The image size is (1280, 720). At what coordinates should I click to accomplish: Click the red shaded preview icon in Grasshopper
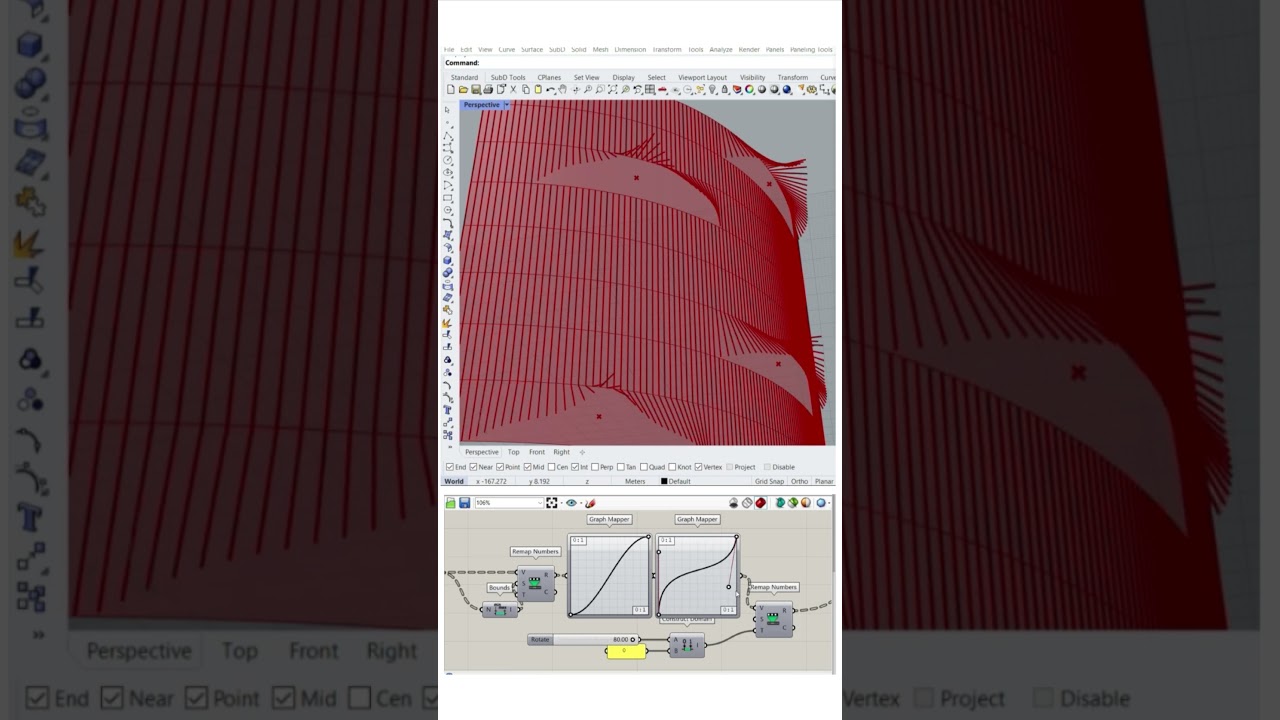click(761, 503)
